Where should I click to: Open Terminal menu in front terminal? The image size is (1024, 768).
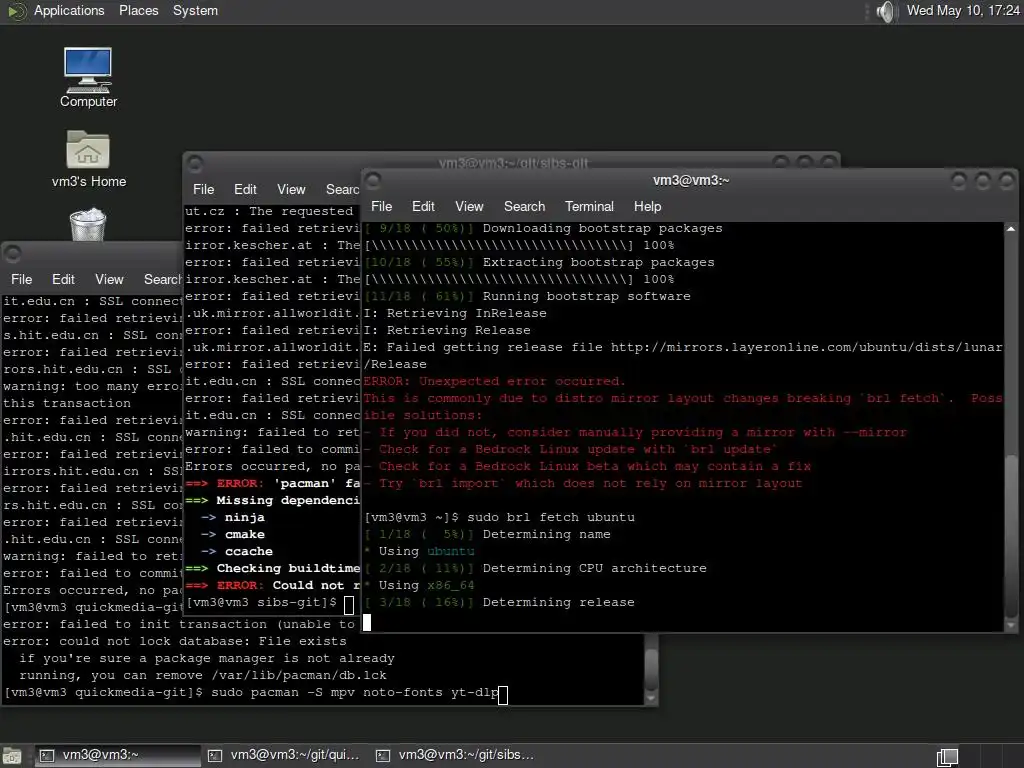tap(589, 206)
